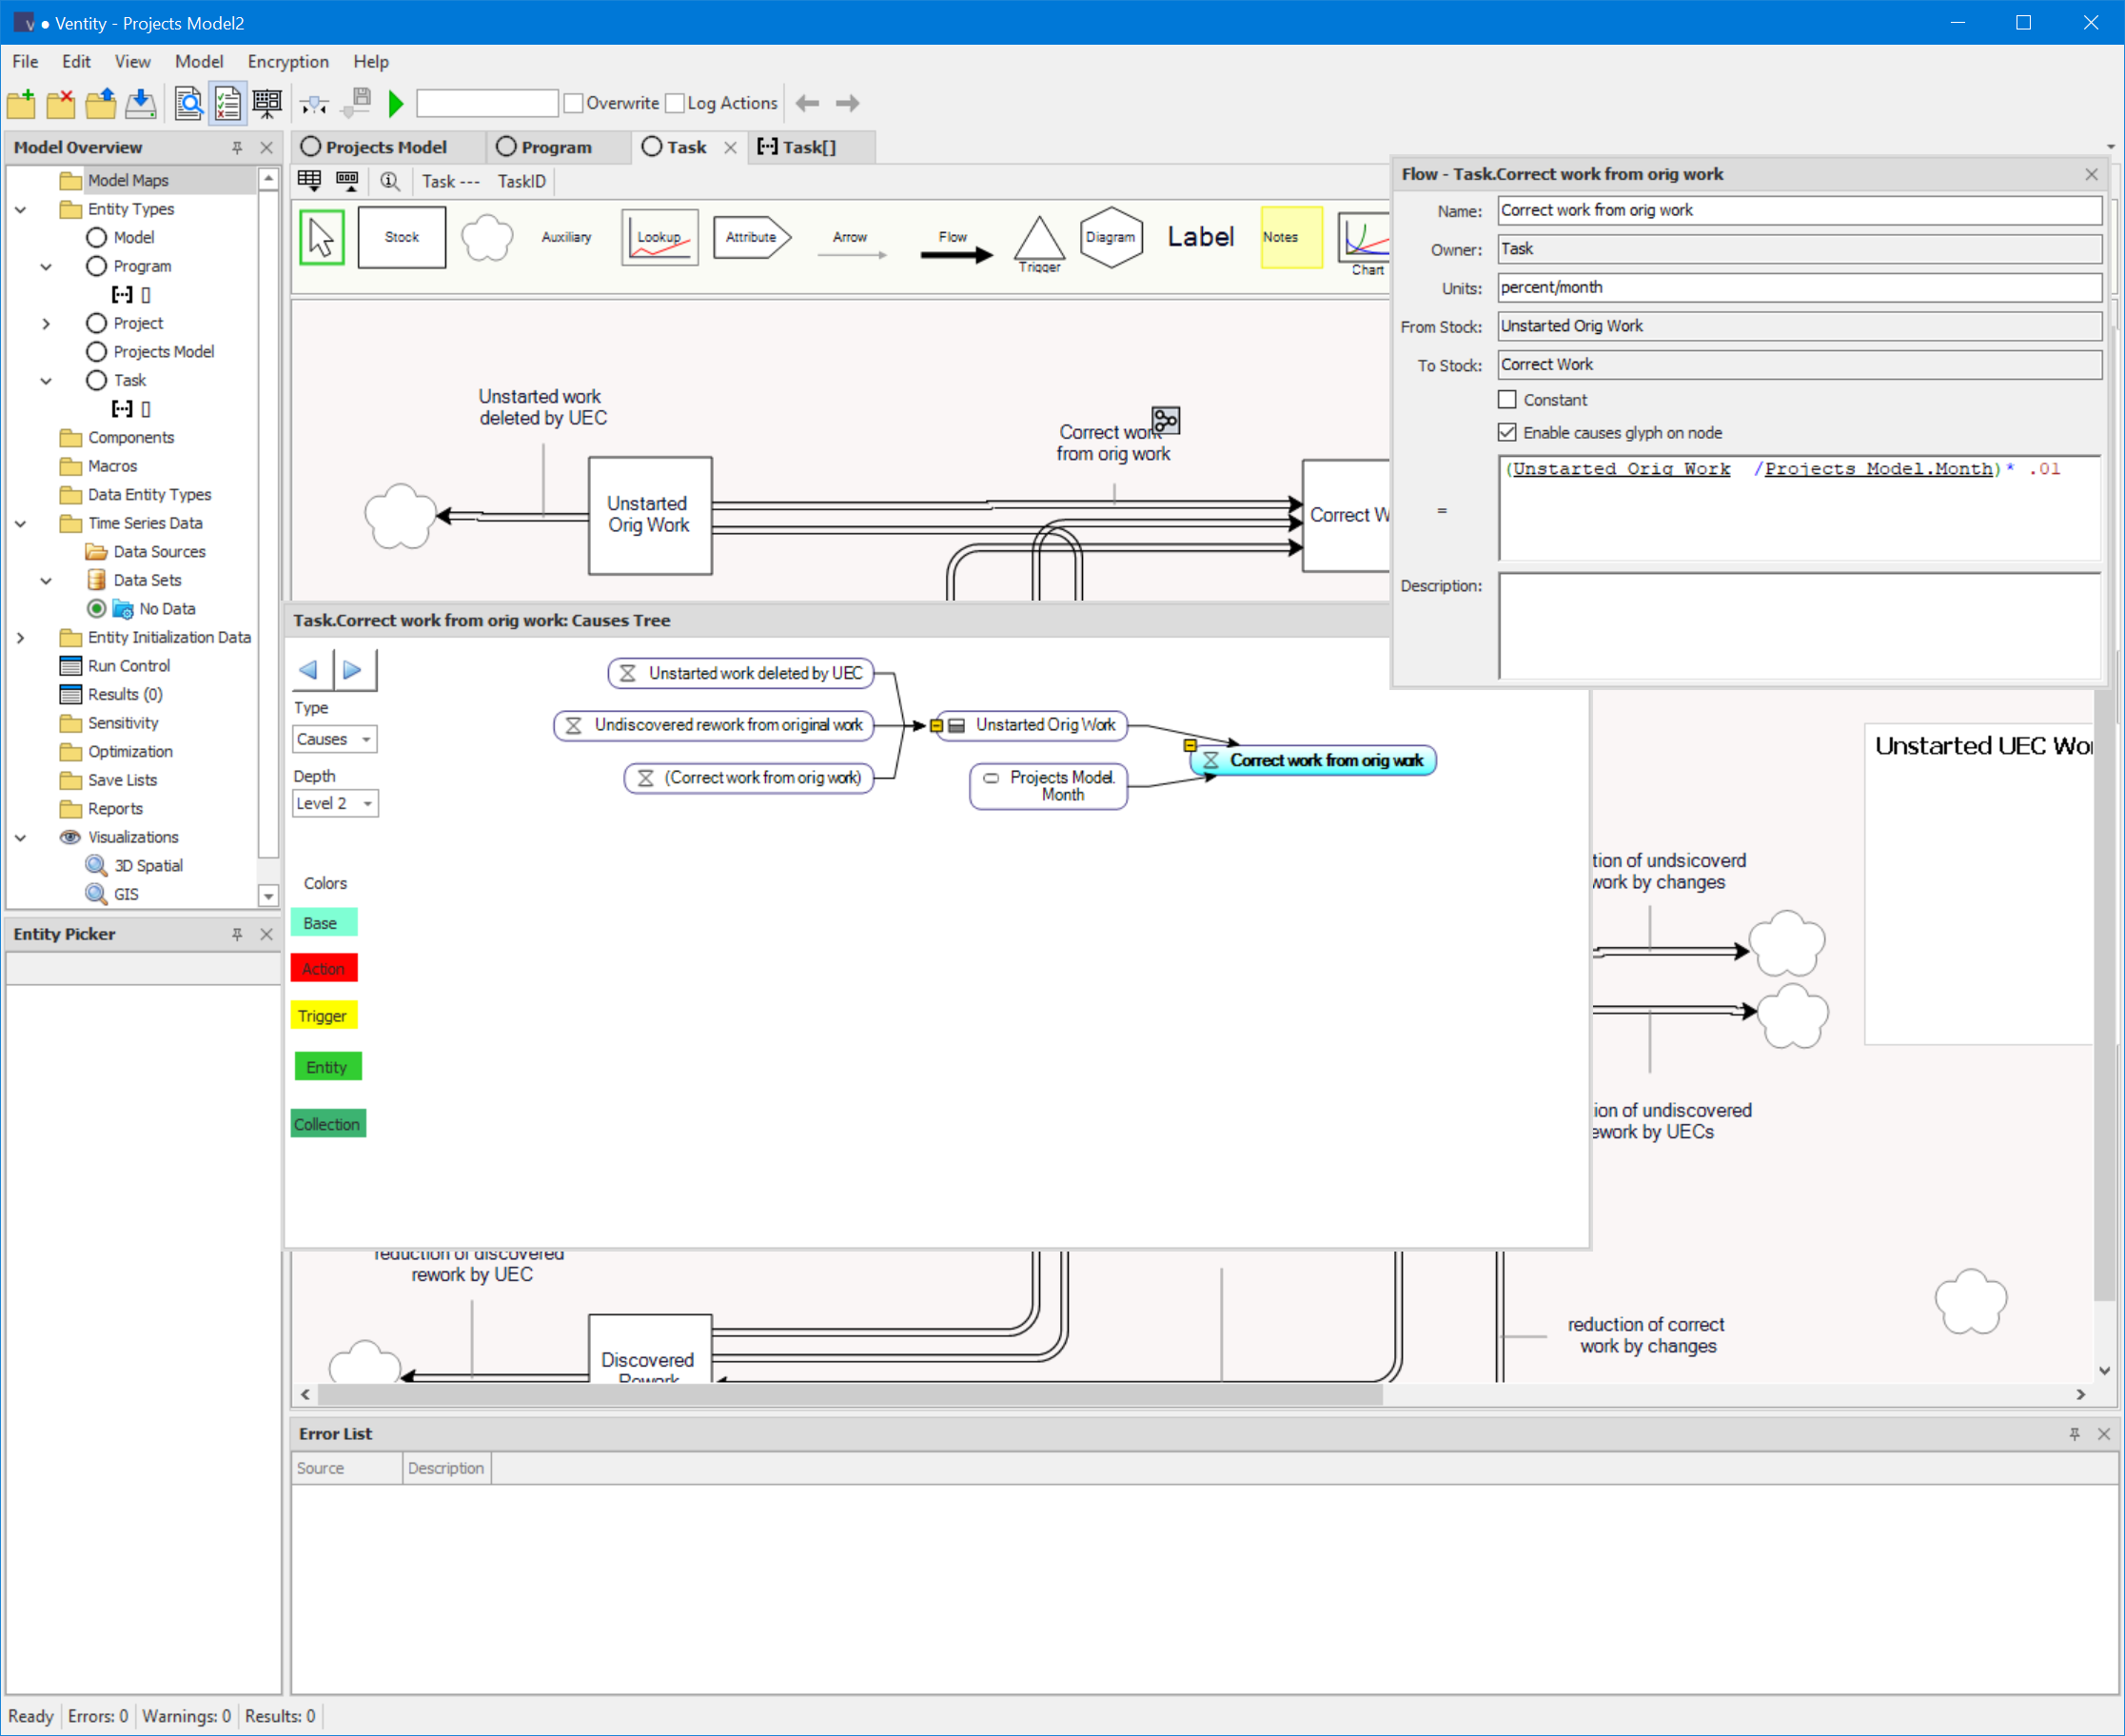Click the yellow Trigger color swatch
The width and height of the screenshot is (2125, 1736).
(x=323, y=1015)
